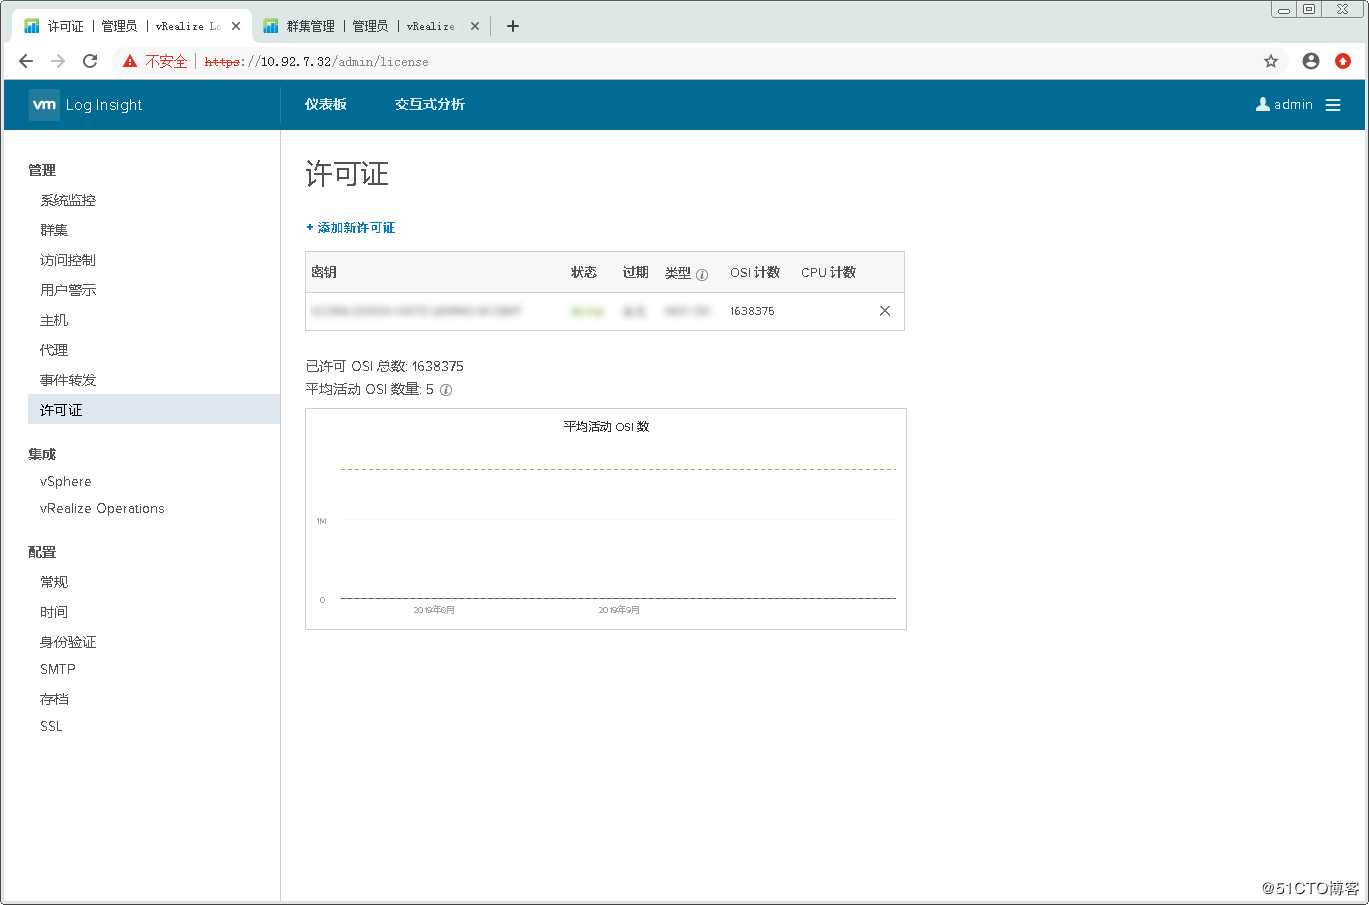Open 访问控制 in sidebar

68,260
